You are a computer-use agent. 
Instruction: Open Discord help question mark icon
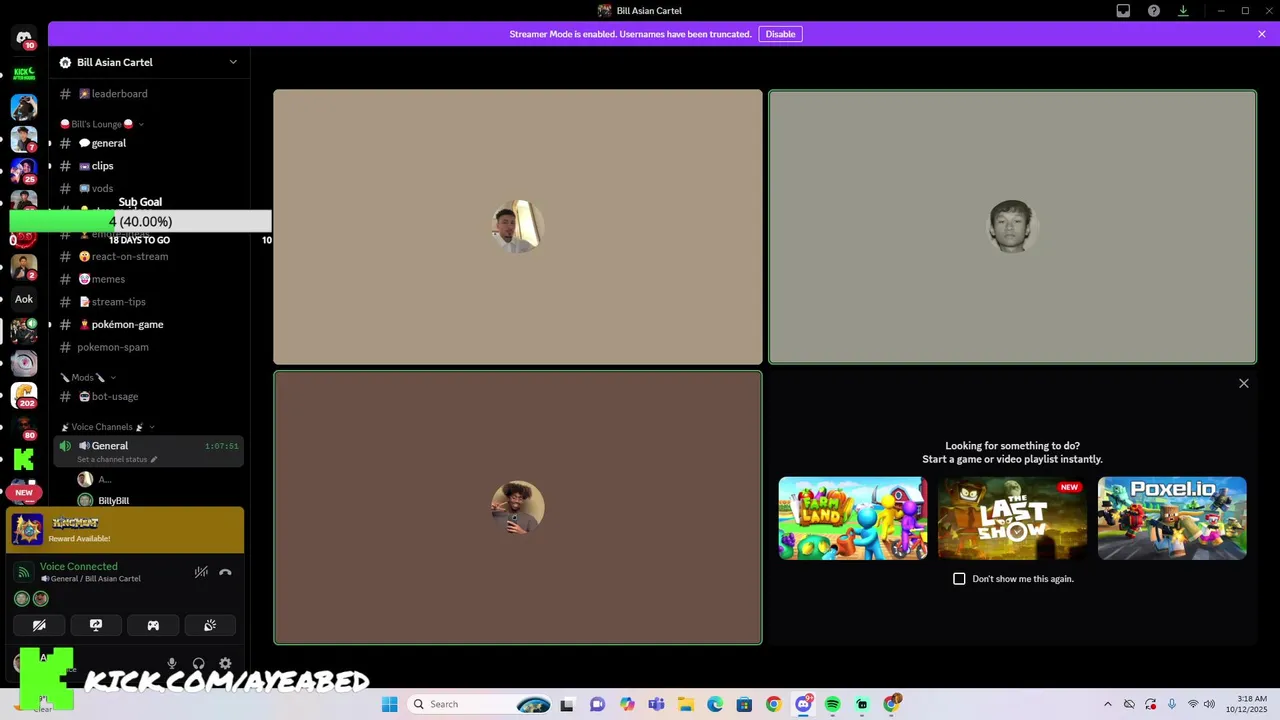tap(1154, 11)
